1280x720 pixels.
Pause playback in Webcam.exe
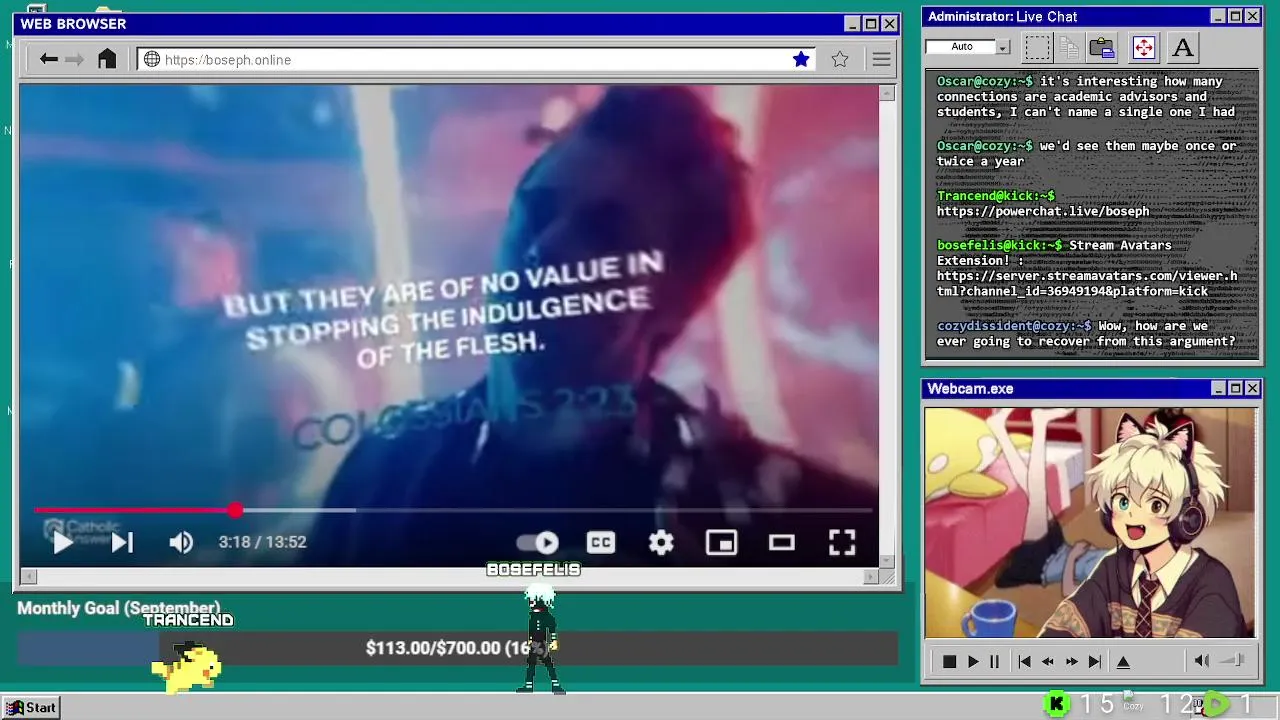tap(994, 662)
